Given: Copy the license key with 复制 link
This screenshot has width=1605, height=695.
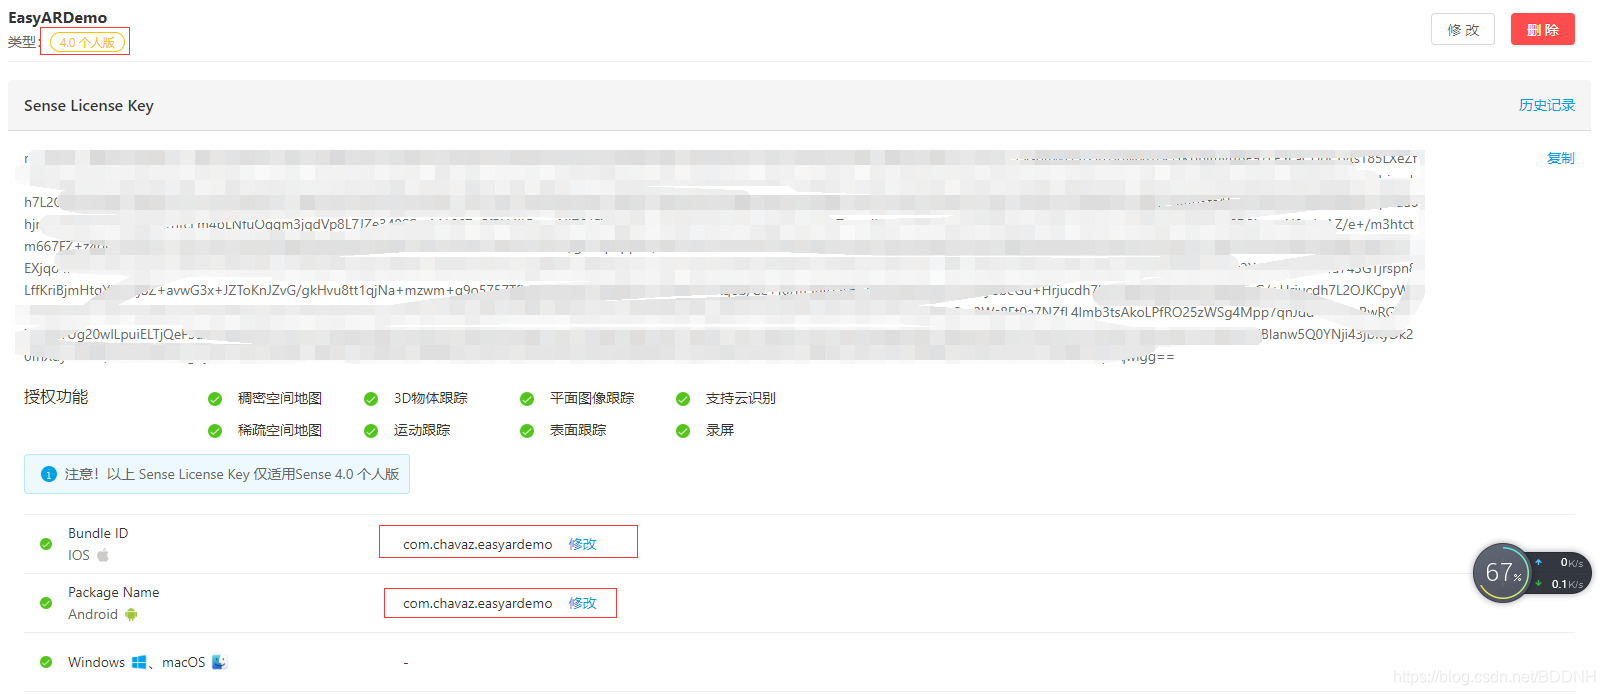Looking at the screenshot, I should [x=1560, y=158].
